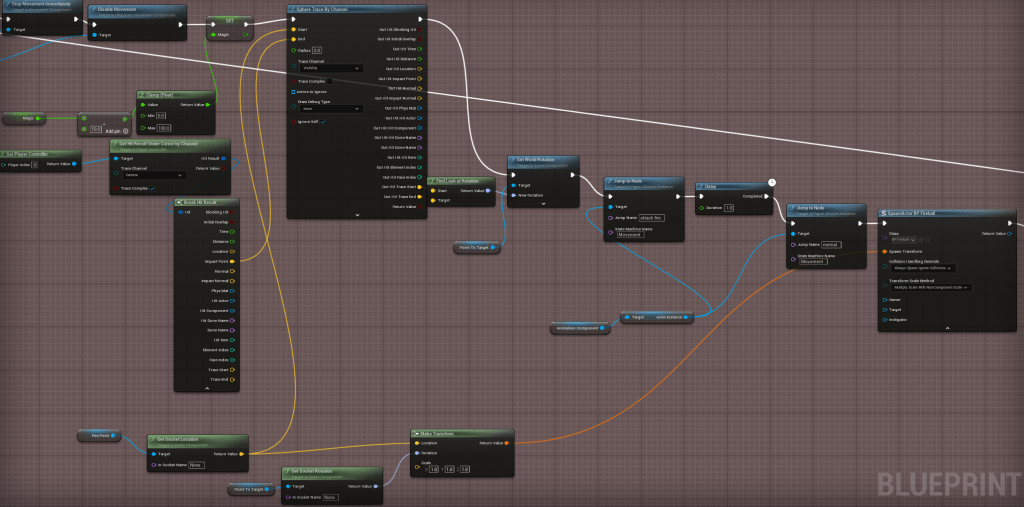Click the Duration field on Delay node
This screenshot has height=507, width=1024.
pos(729,208)
